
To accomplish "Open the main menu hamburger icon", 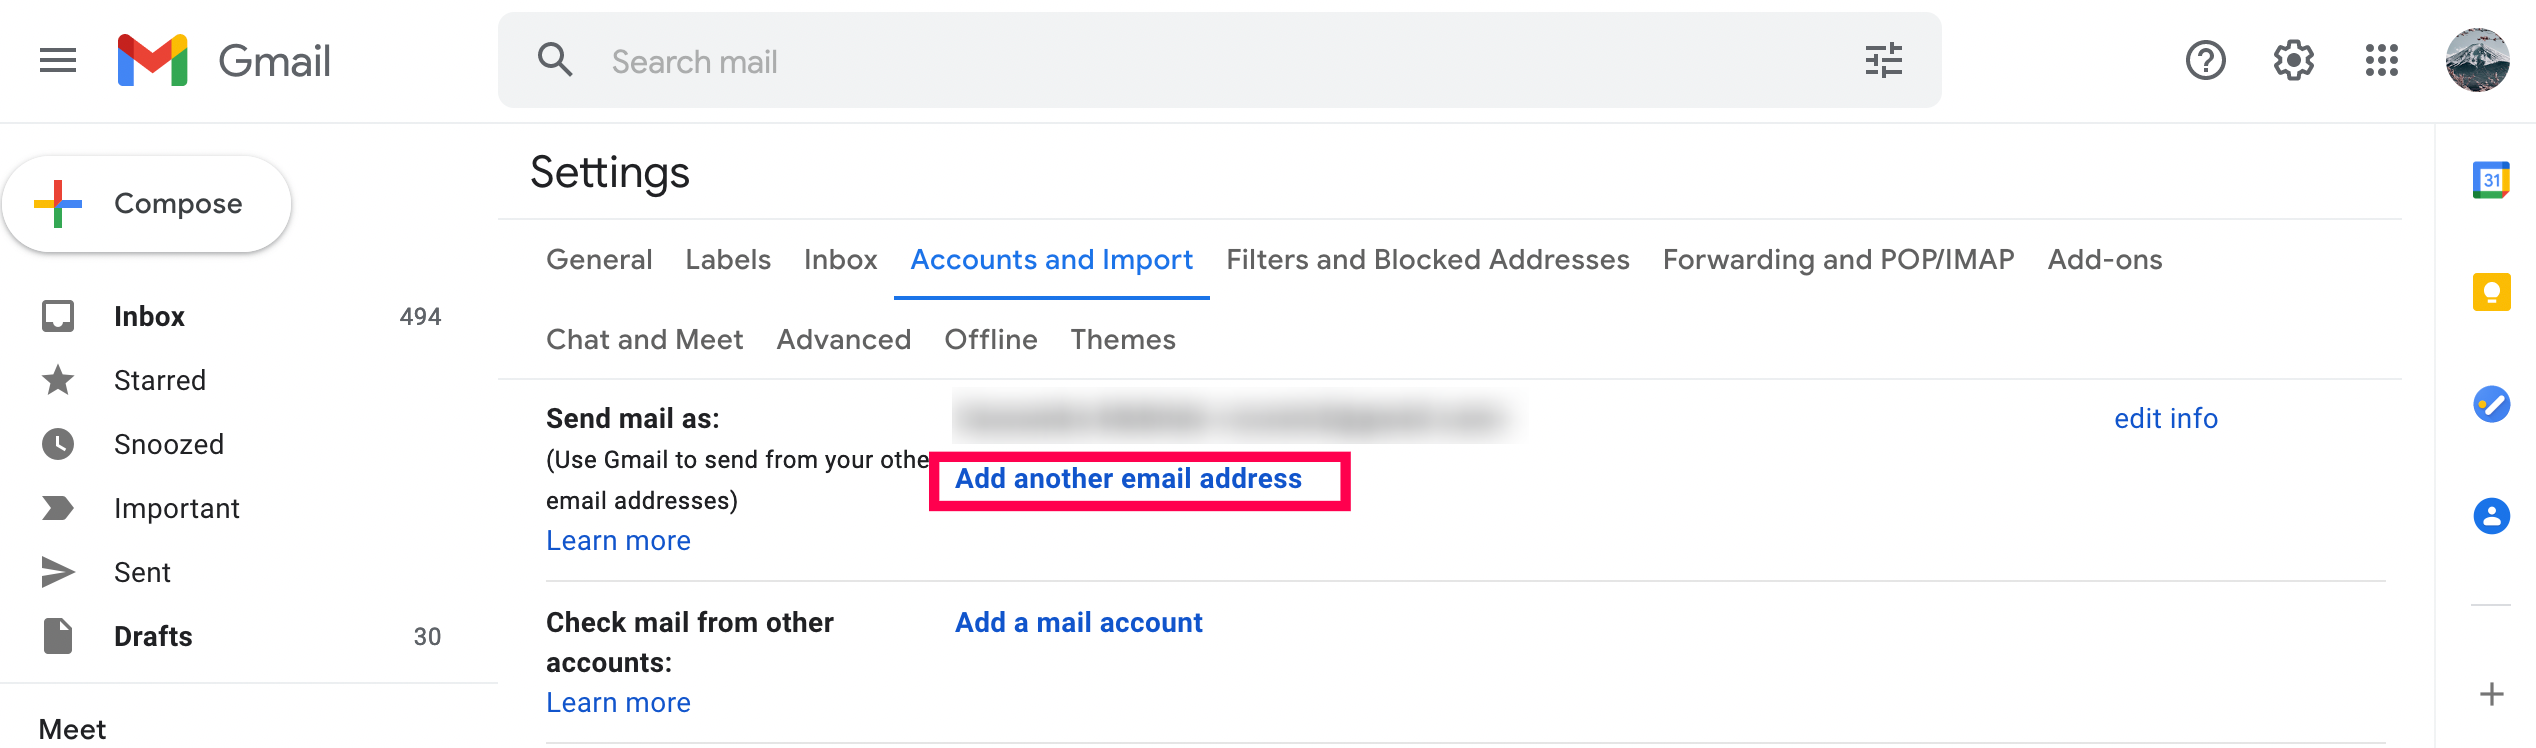I will (x=58, y=61).
